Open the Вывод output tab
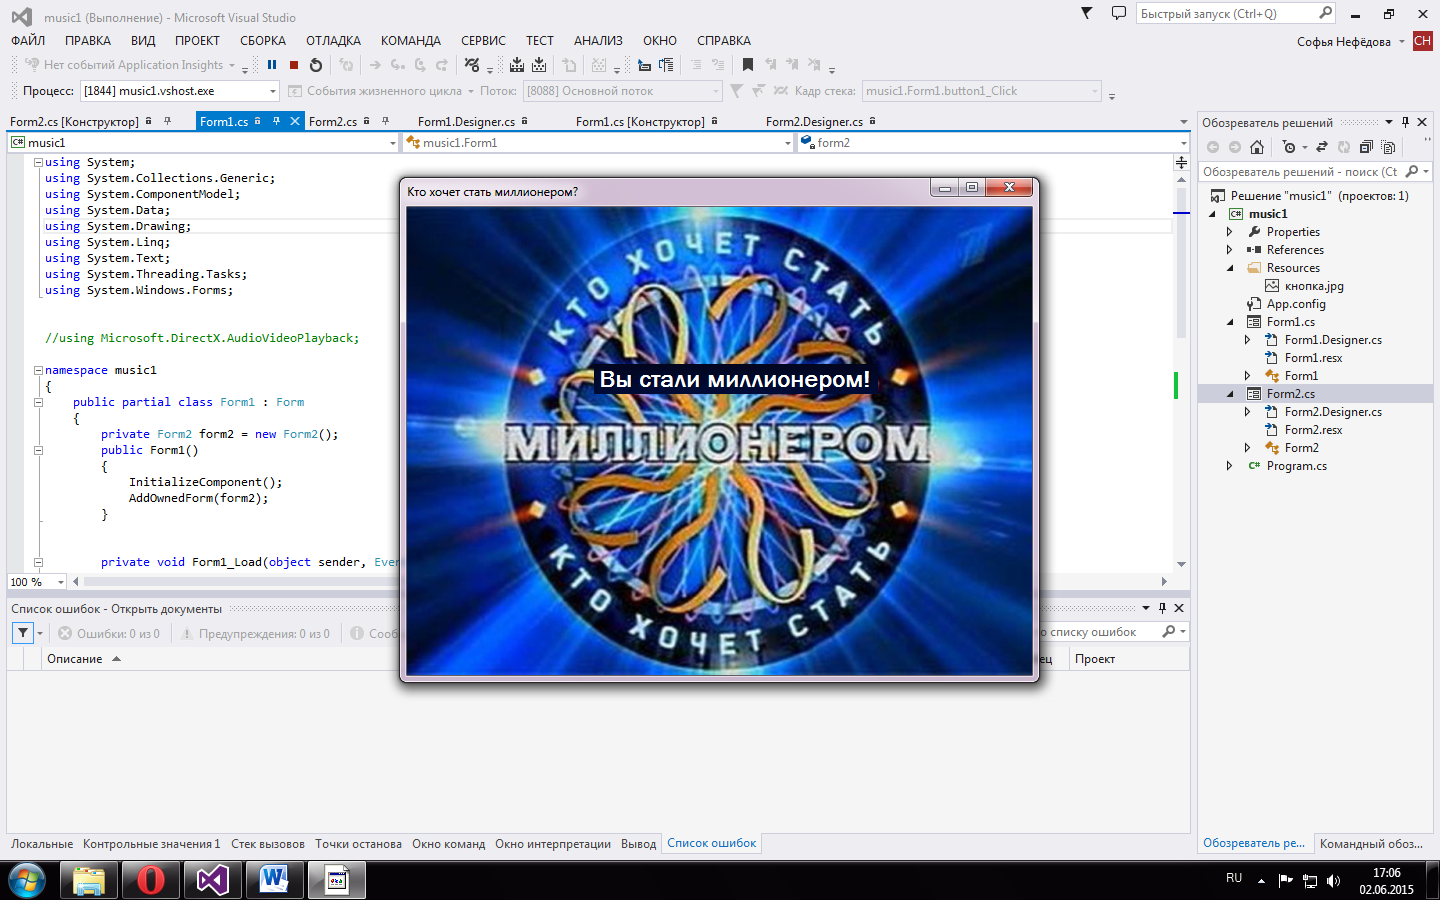 pos(638,844)
